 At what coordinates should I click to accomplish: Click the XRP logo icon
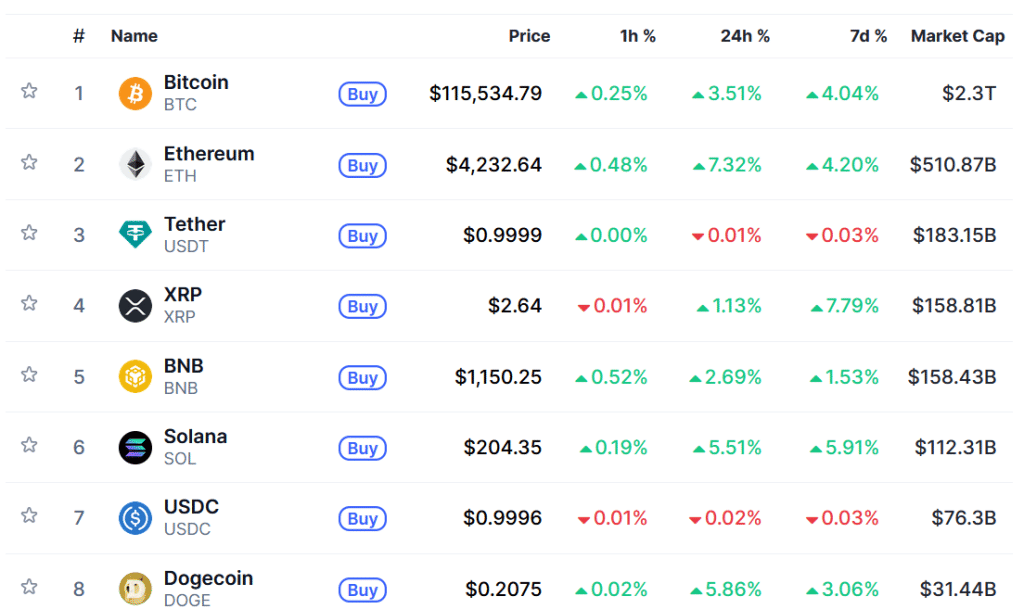135,306
